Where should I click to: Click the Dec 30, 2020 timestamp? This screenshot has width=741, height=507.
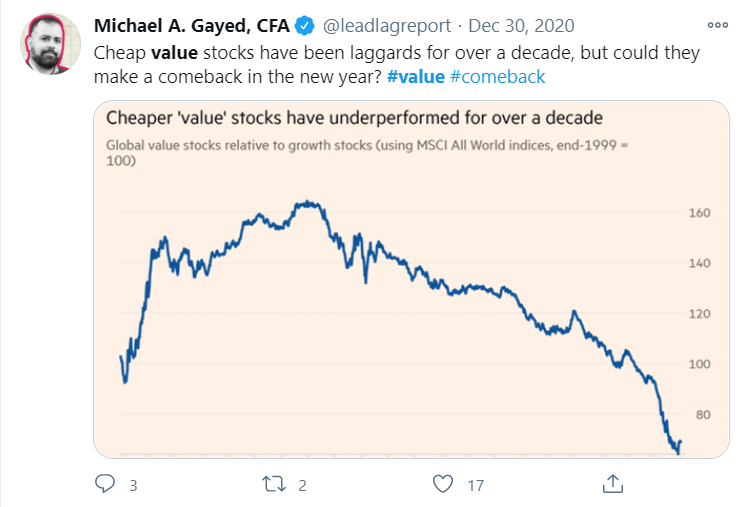click(521, 26)
